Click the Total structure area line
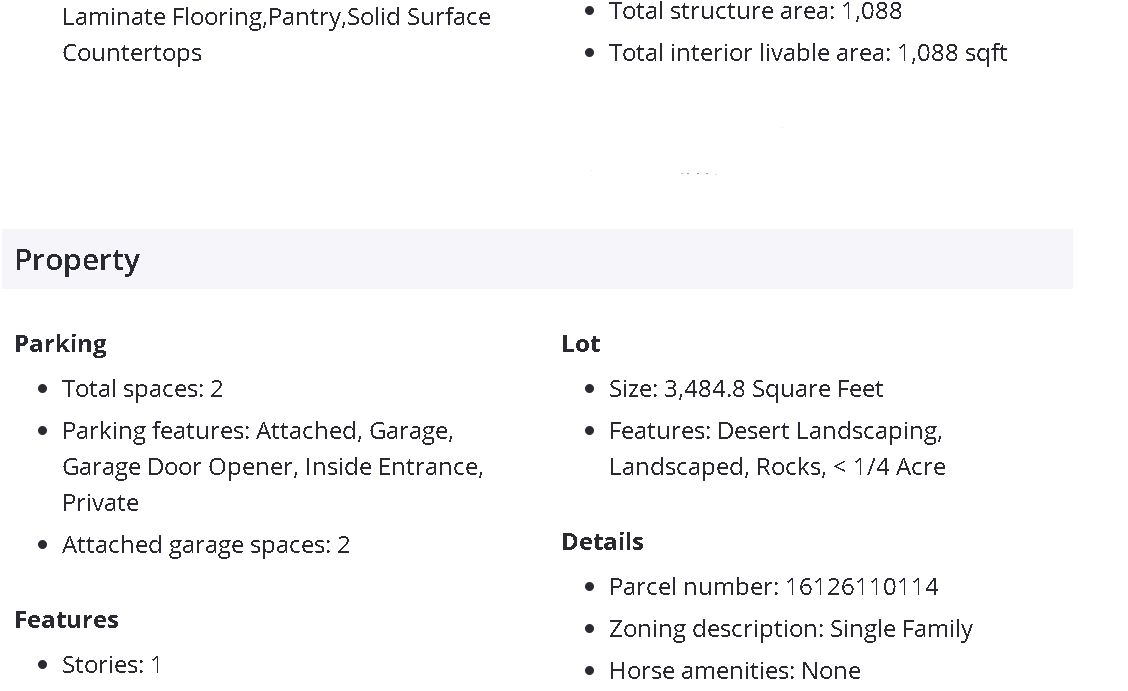This screenshot has height=691, width=1128. point(755,12)
